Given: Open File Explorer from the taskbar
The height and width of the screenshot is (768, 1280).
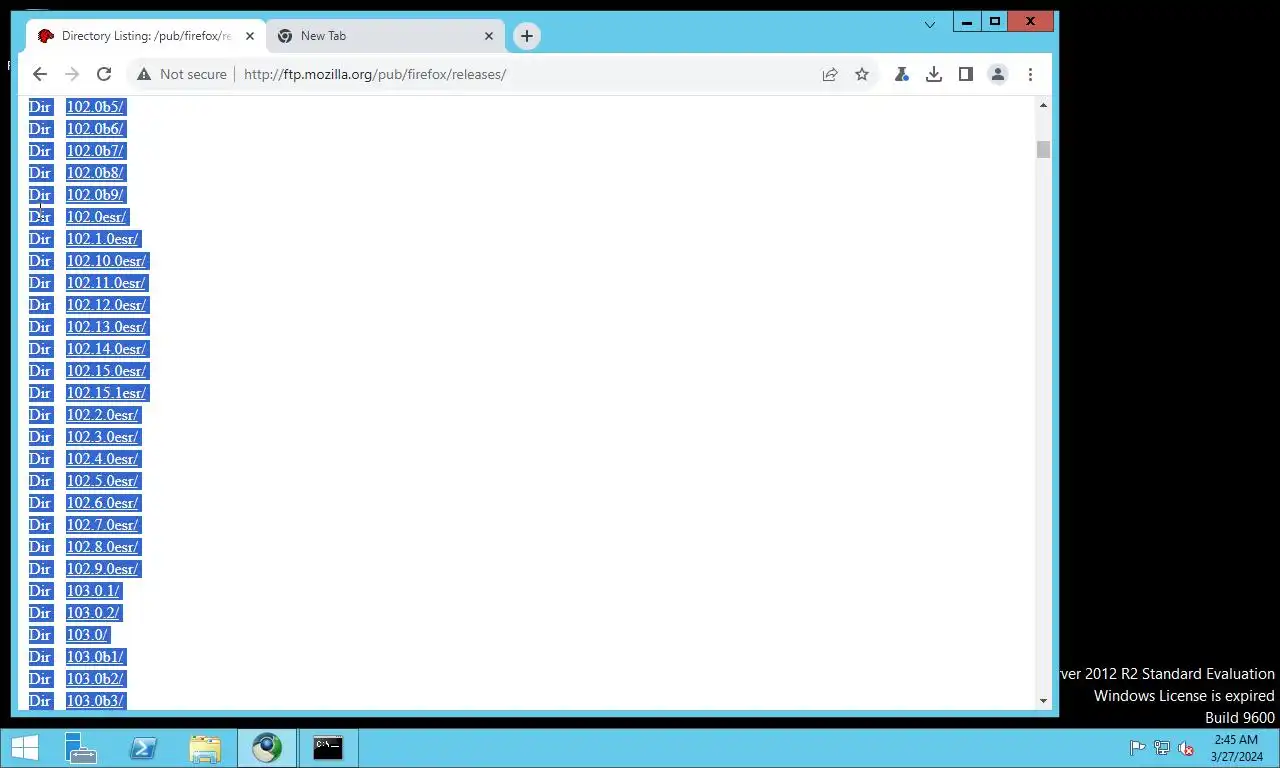Looking at the screenshot, I should pos(205,748).
